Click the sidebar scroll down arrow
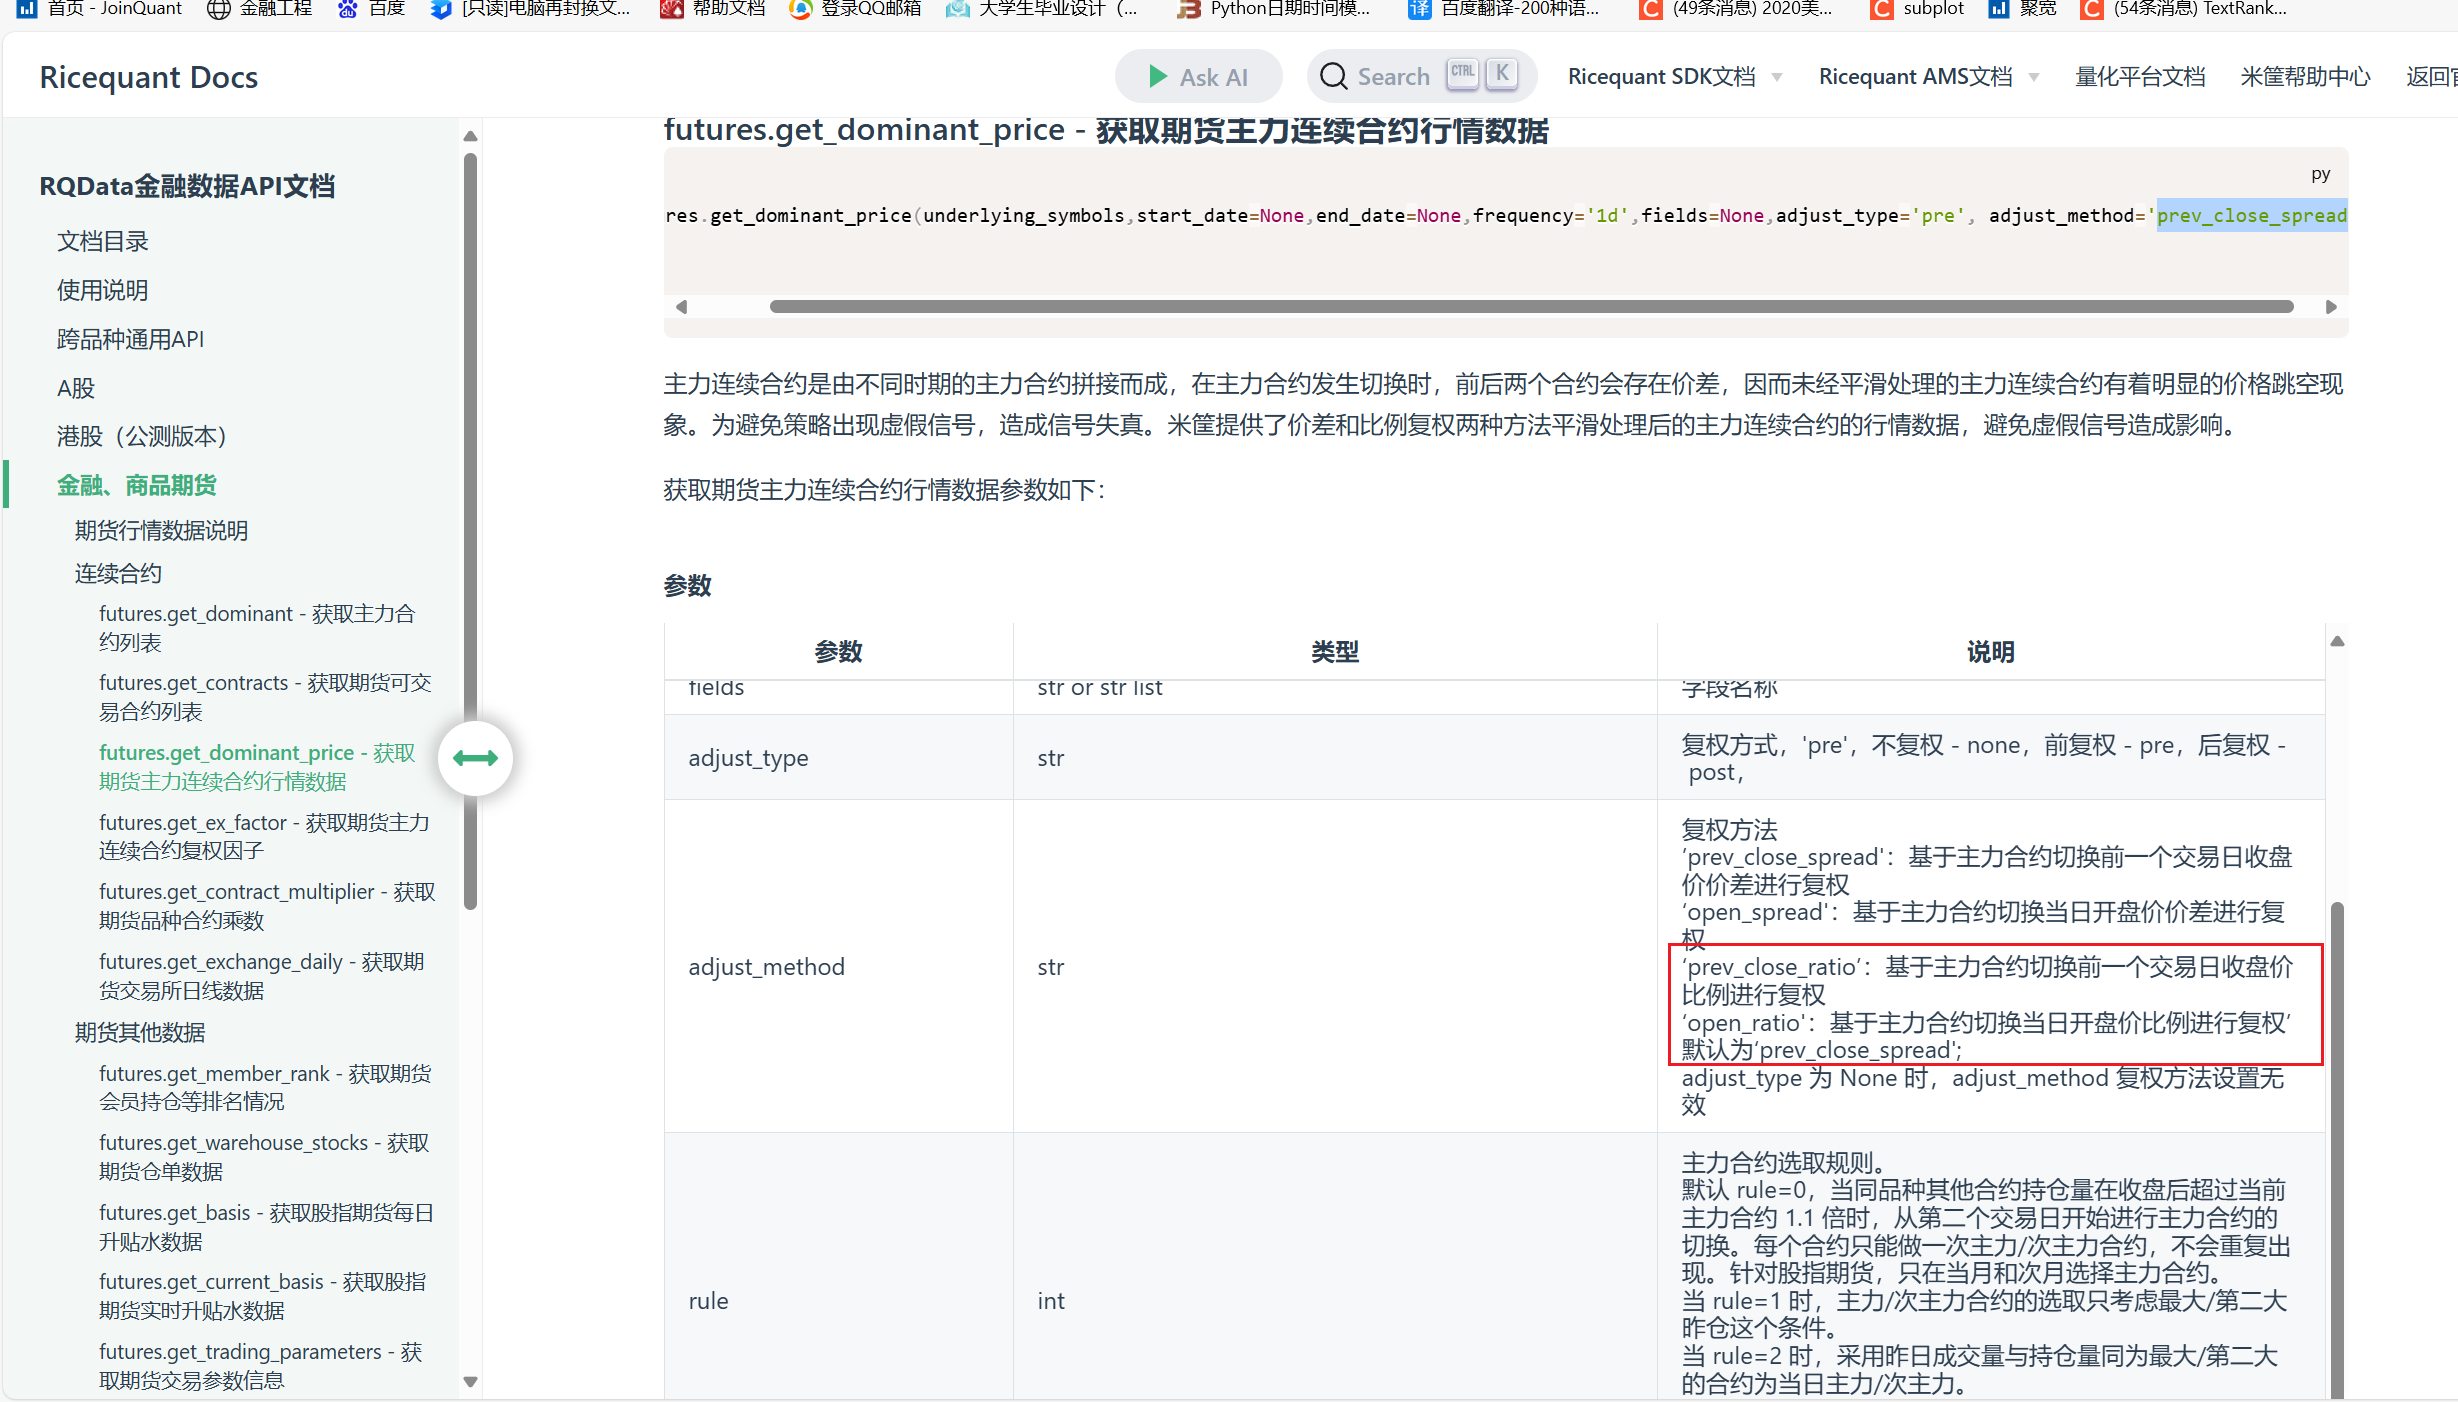The width and height of the screenshot is (2458, 1402). pos(470,1382)
